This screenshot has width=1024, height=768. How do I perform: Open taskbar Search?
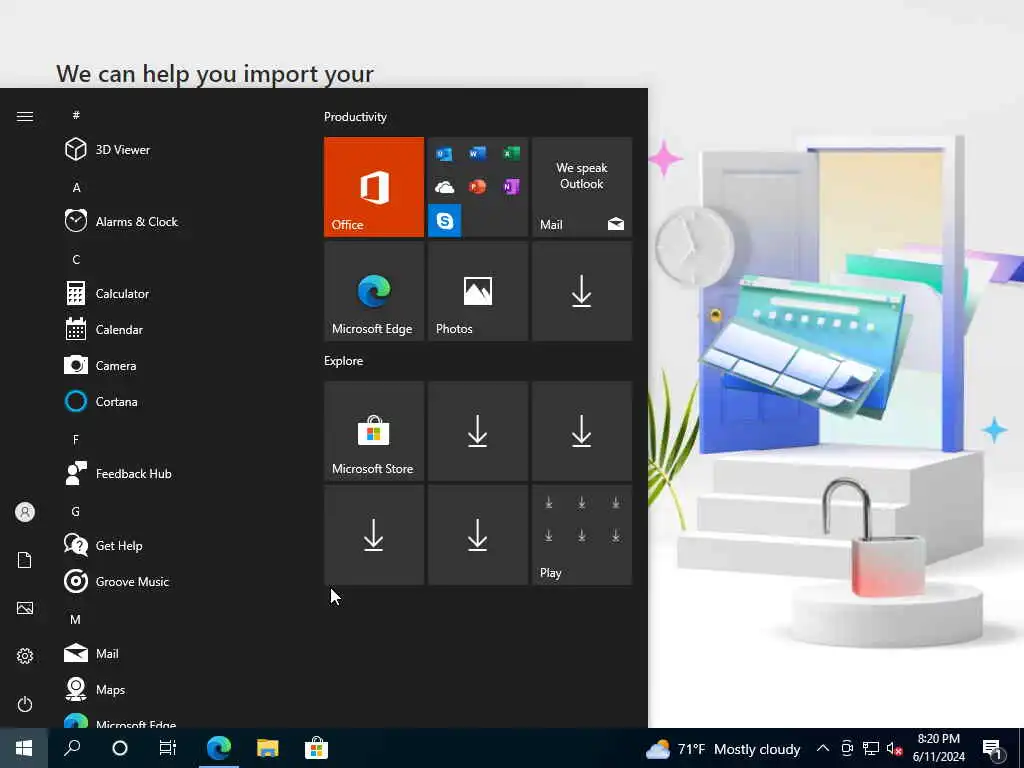click(x=72, y=748)
